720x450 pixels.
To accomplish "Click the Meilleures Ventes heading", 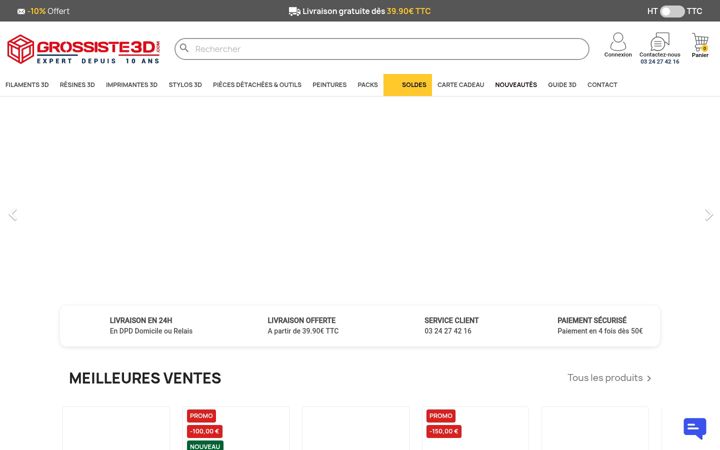I will coord(145,378).
